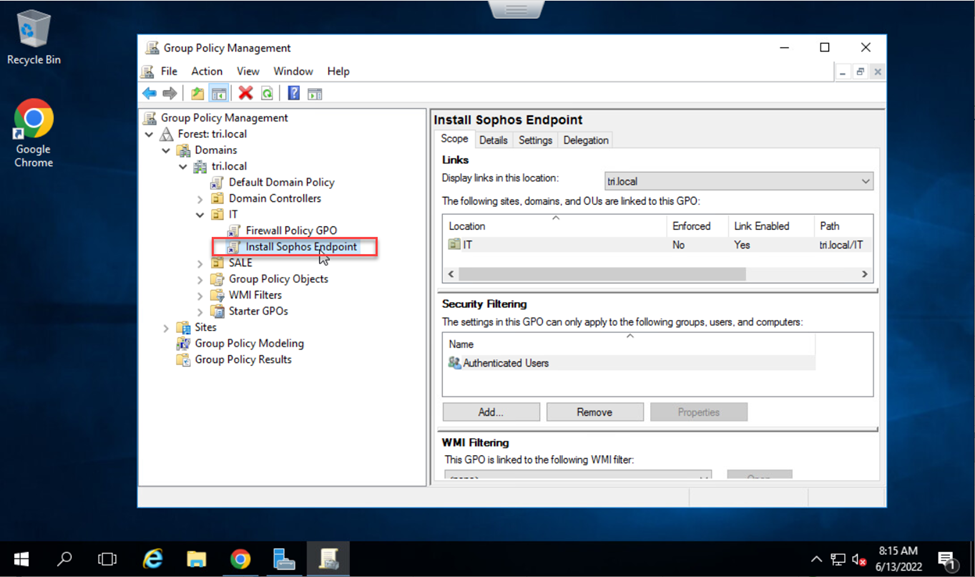Expand the SALE organizational unit

[200, 264]
